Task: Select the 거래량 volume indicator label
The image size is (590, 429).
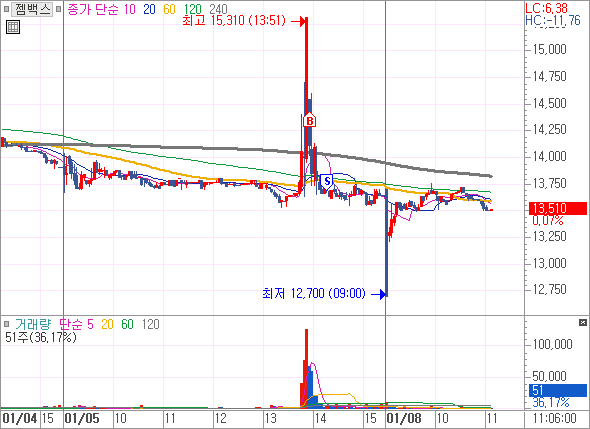Action: tap(33, 324)
